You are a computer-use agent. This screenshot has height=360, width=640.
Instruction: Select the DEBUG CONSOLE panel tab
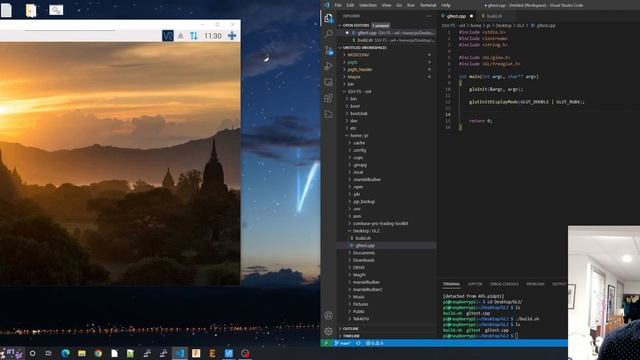point(504,284)
